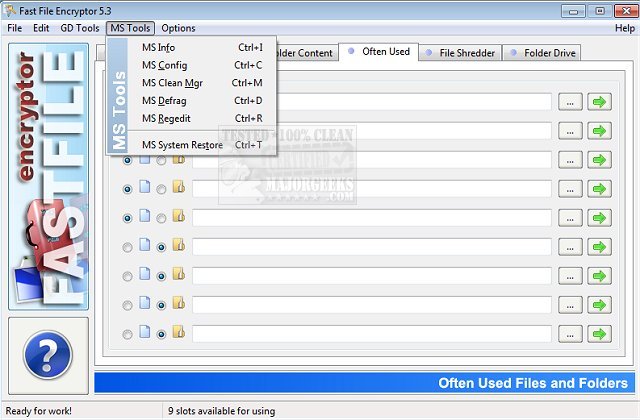640x420 pixels.
Task: Start MS Defrag from the menu
Action: pos(202,100)
